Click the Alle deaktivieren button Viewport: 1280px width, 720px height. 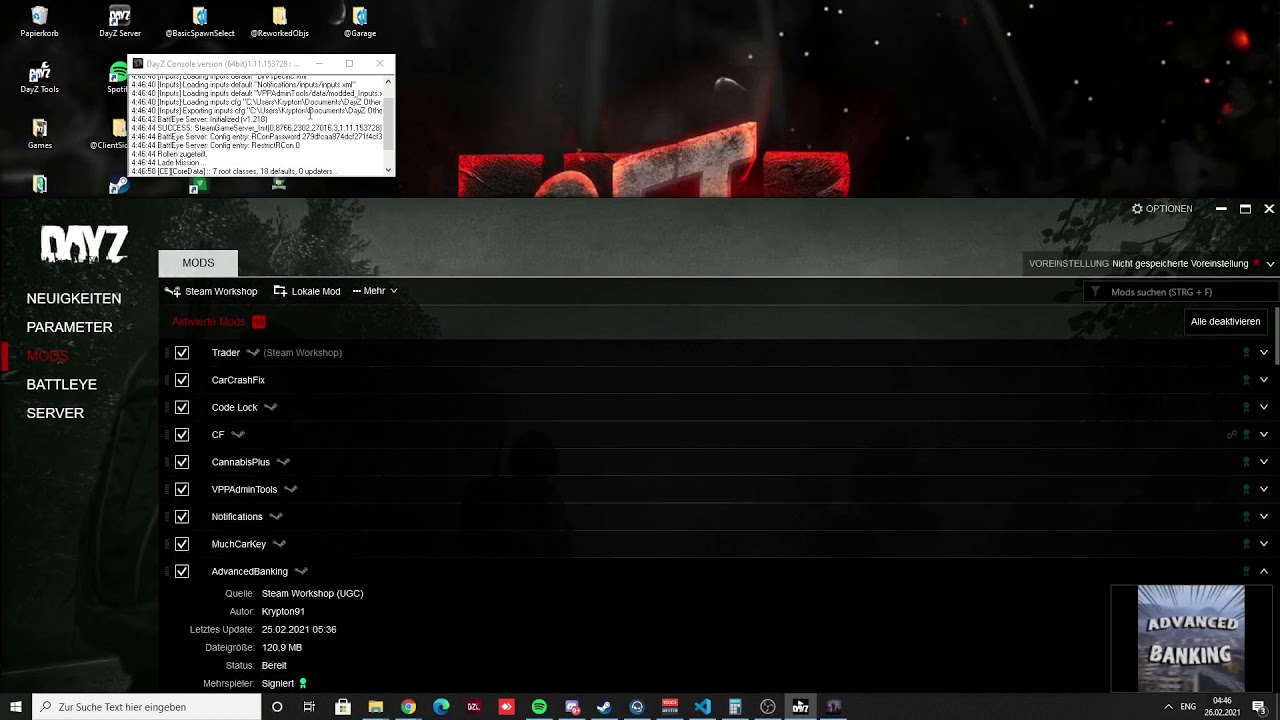(1225, 322)
